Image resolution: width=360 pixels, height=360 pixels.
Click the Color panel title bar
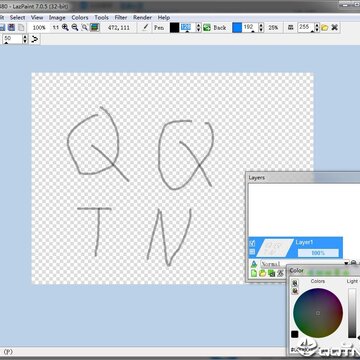(323, 270)
